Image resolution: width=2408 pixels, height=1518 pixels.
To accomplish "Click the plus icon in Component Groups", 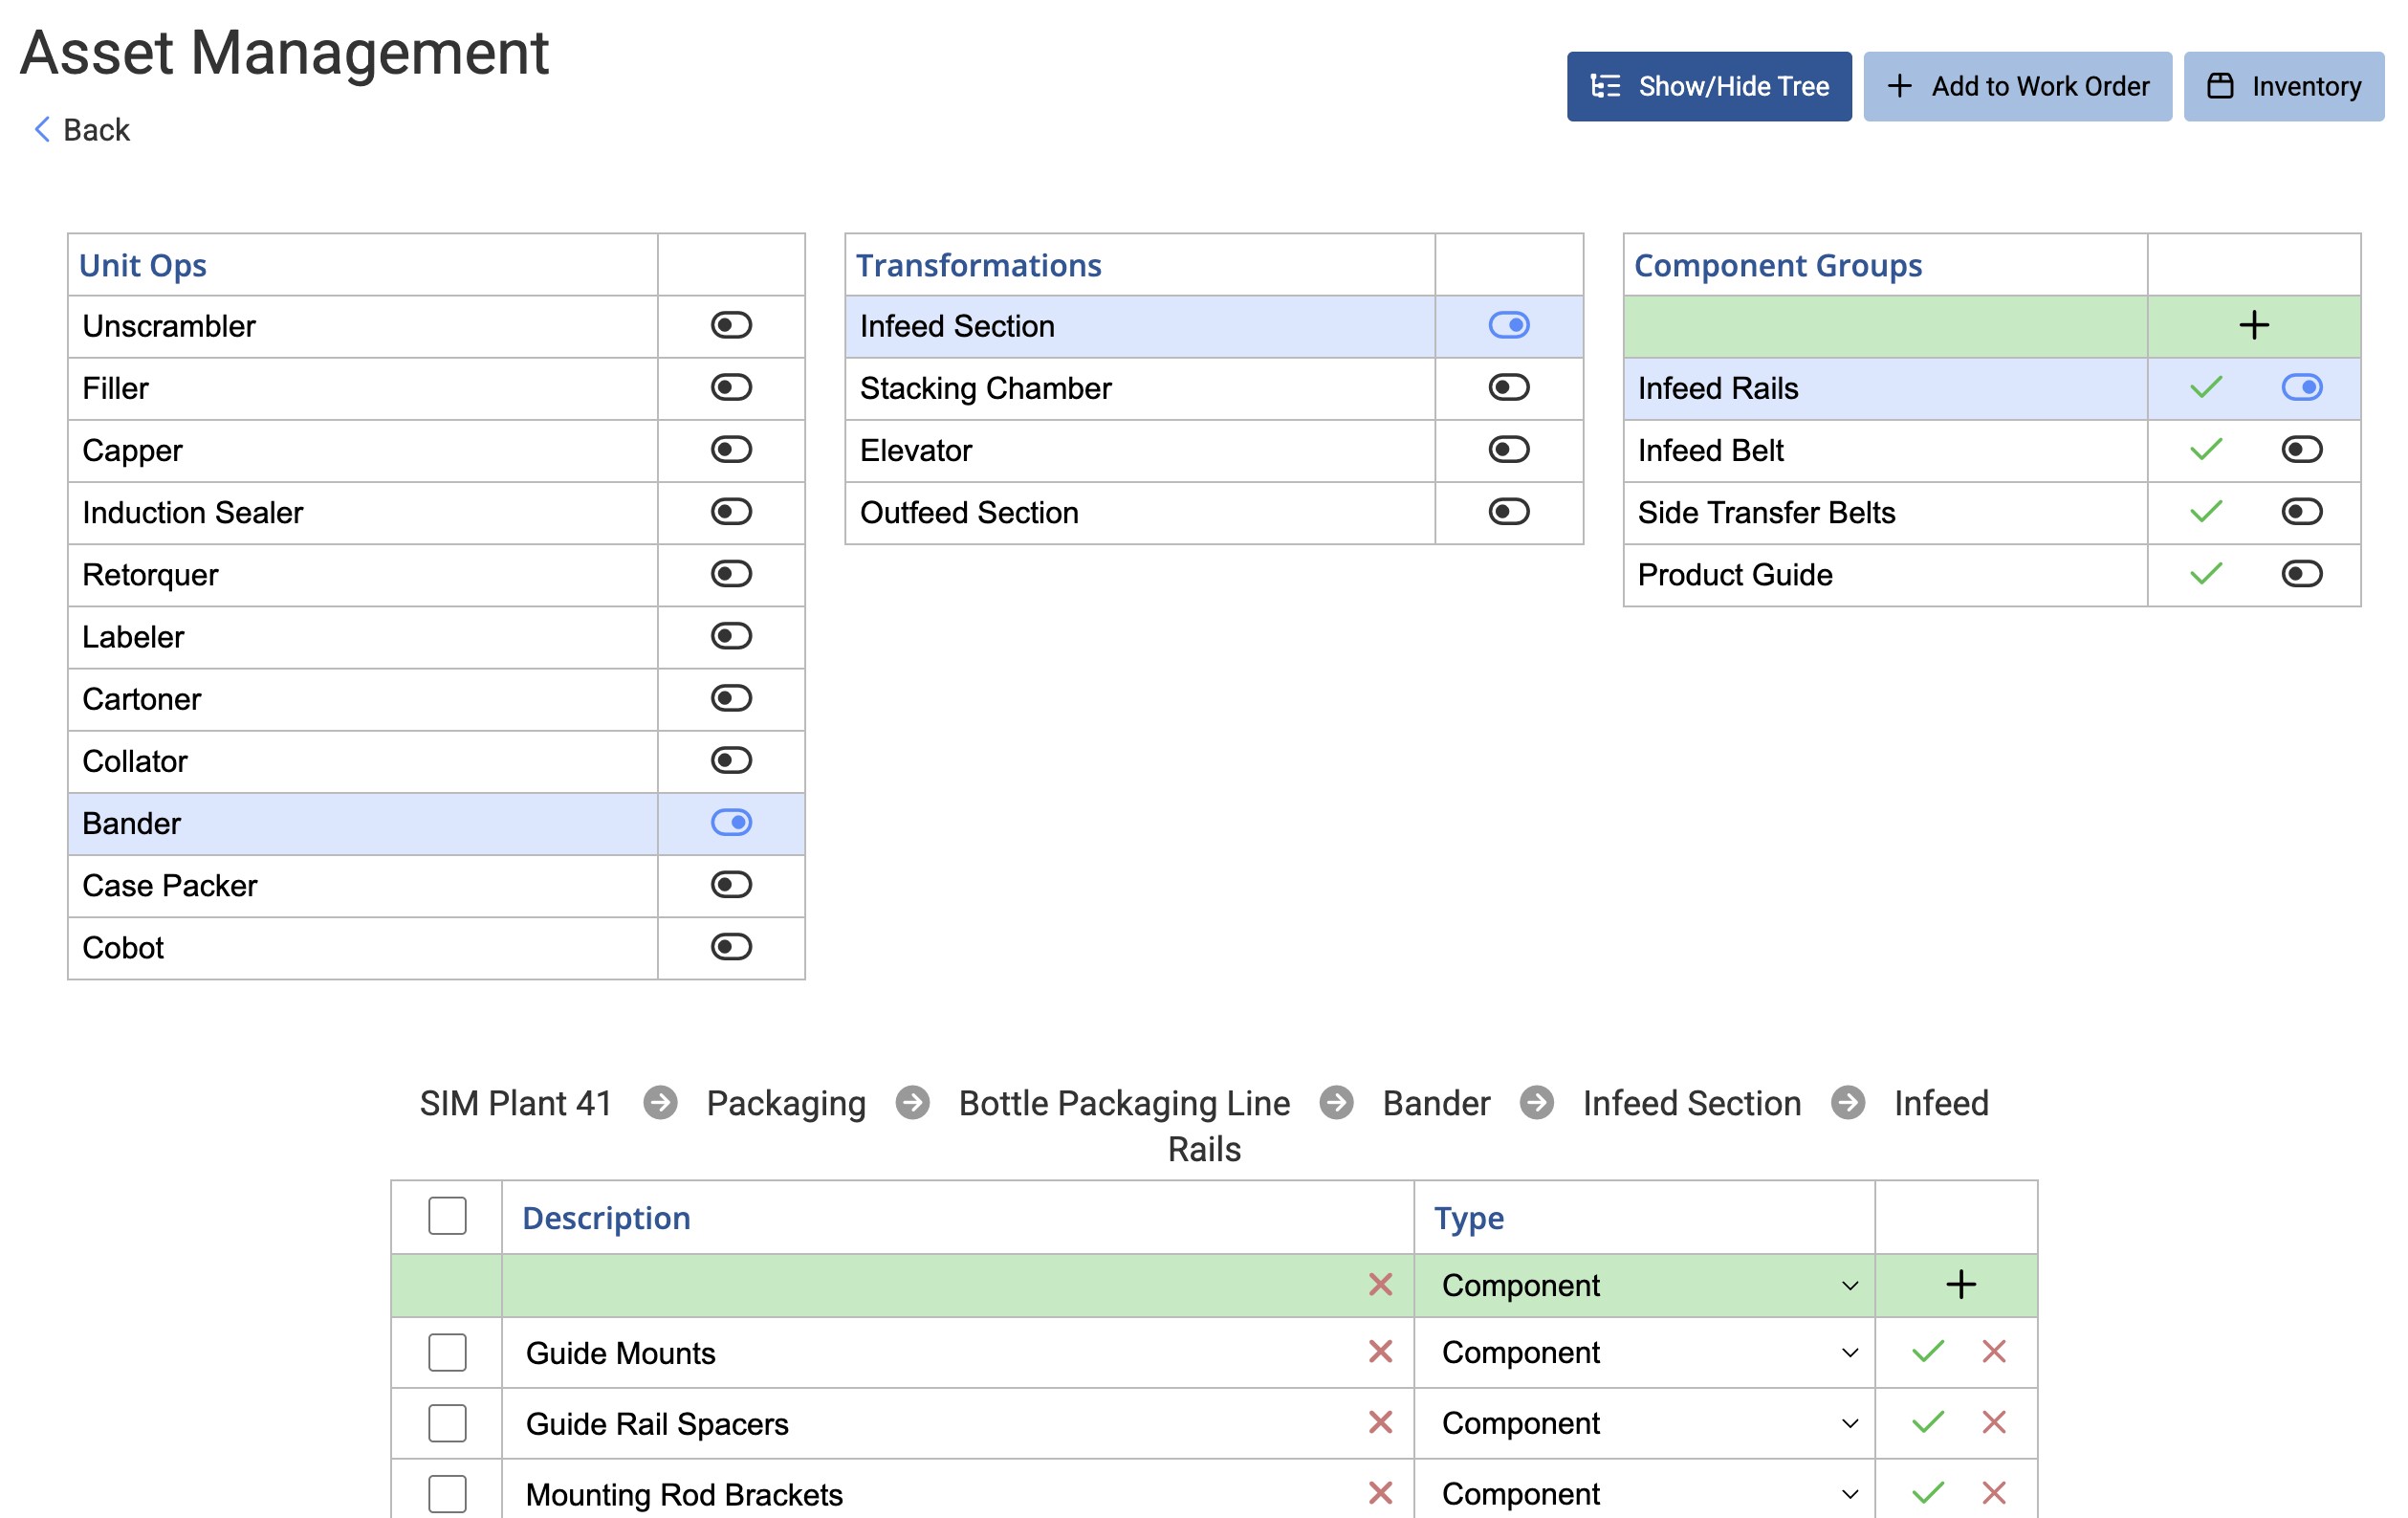I will click(2253, 325).
